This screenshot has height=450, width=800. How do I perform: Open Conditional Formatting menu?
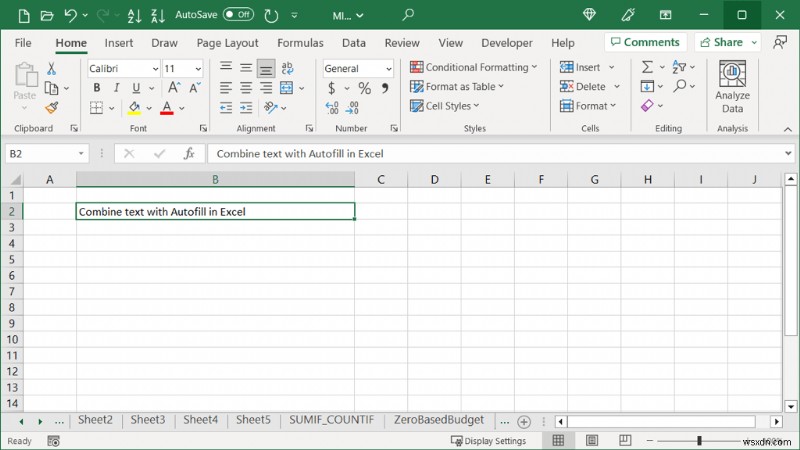(473, 67)
